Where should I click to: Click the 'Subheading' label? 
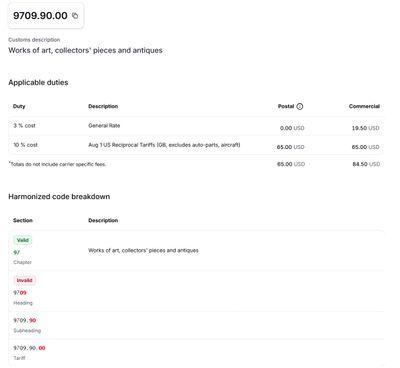click(27, 331)
